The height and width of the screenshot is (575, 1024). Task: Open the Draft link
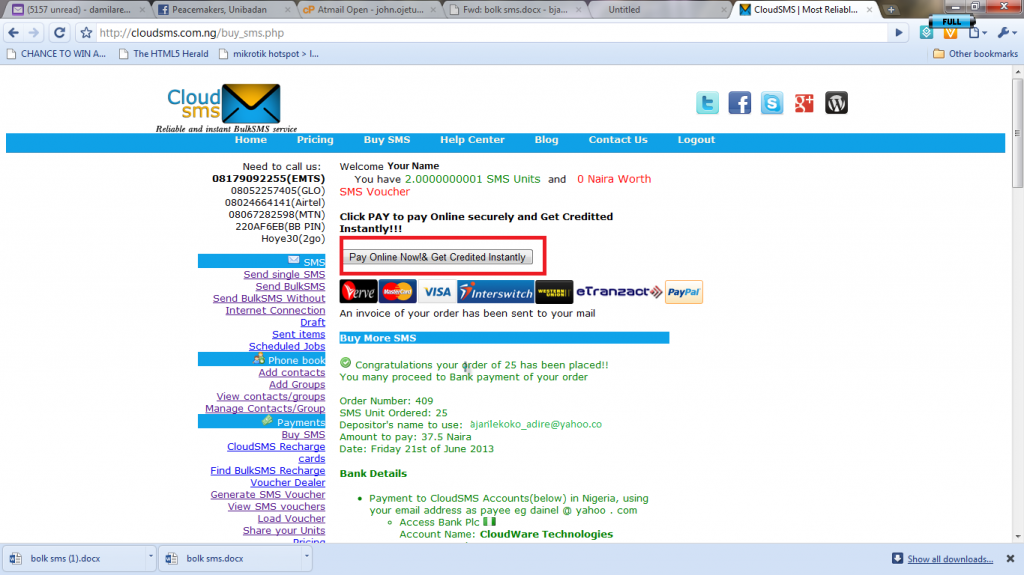312,322
